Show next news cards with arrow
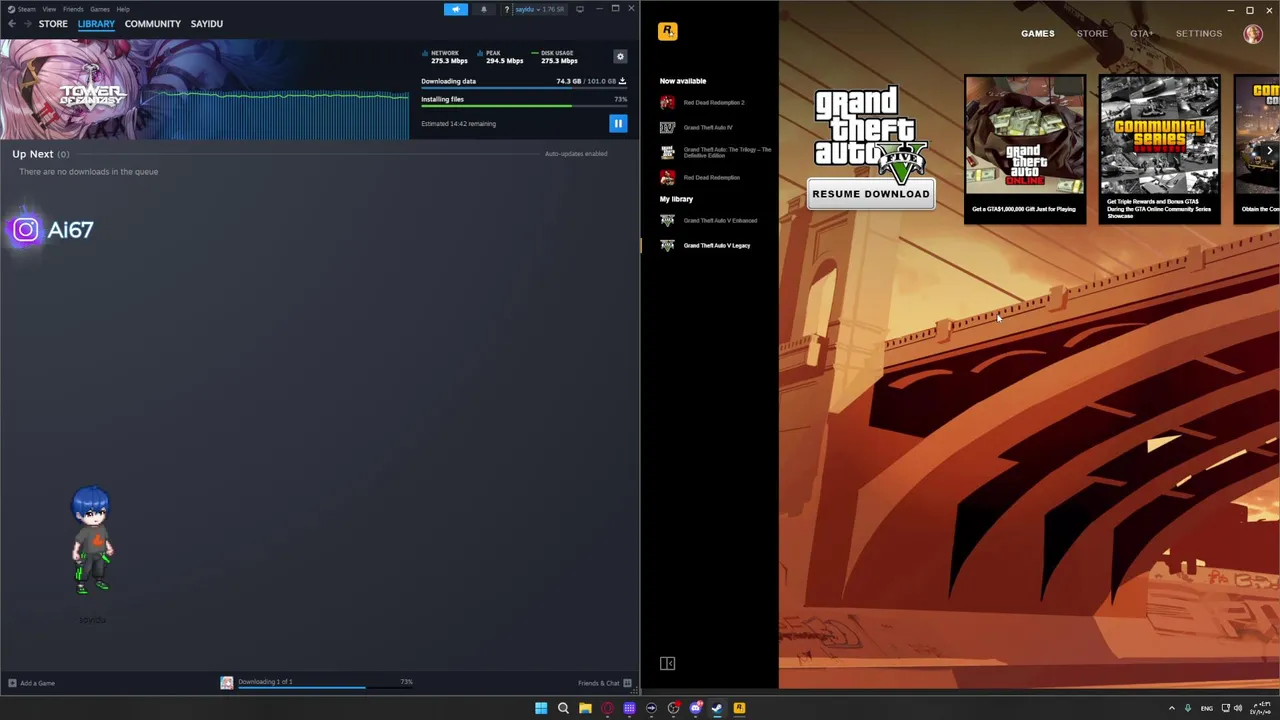Image resolution: width=1280 pixels, height=720 pixels. point(1269,151)
